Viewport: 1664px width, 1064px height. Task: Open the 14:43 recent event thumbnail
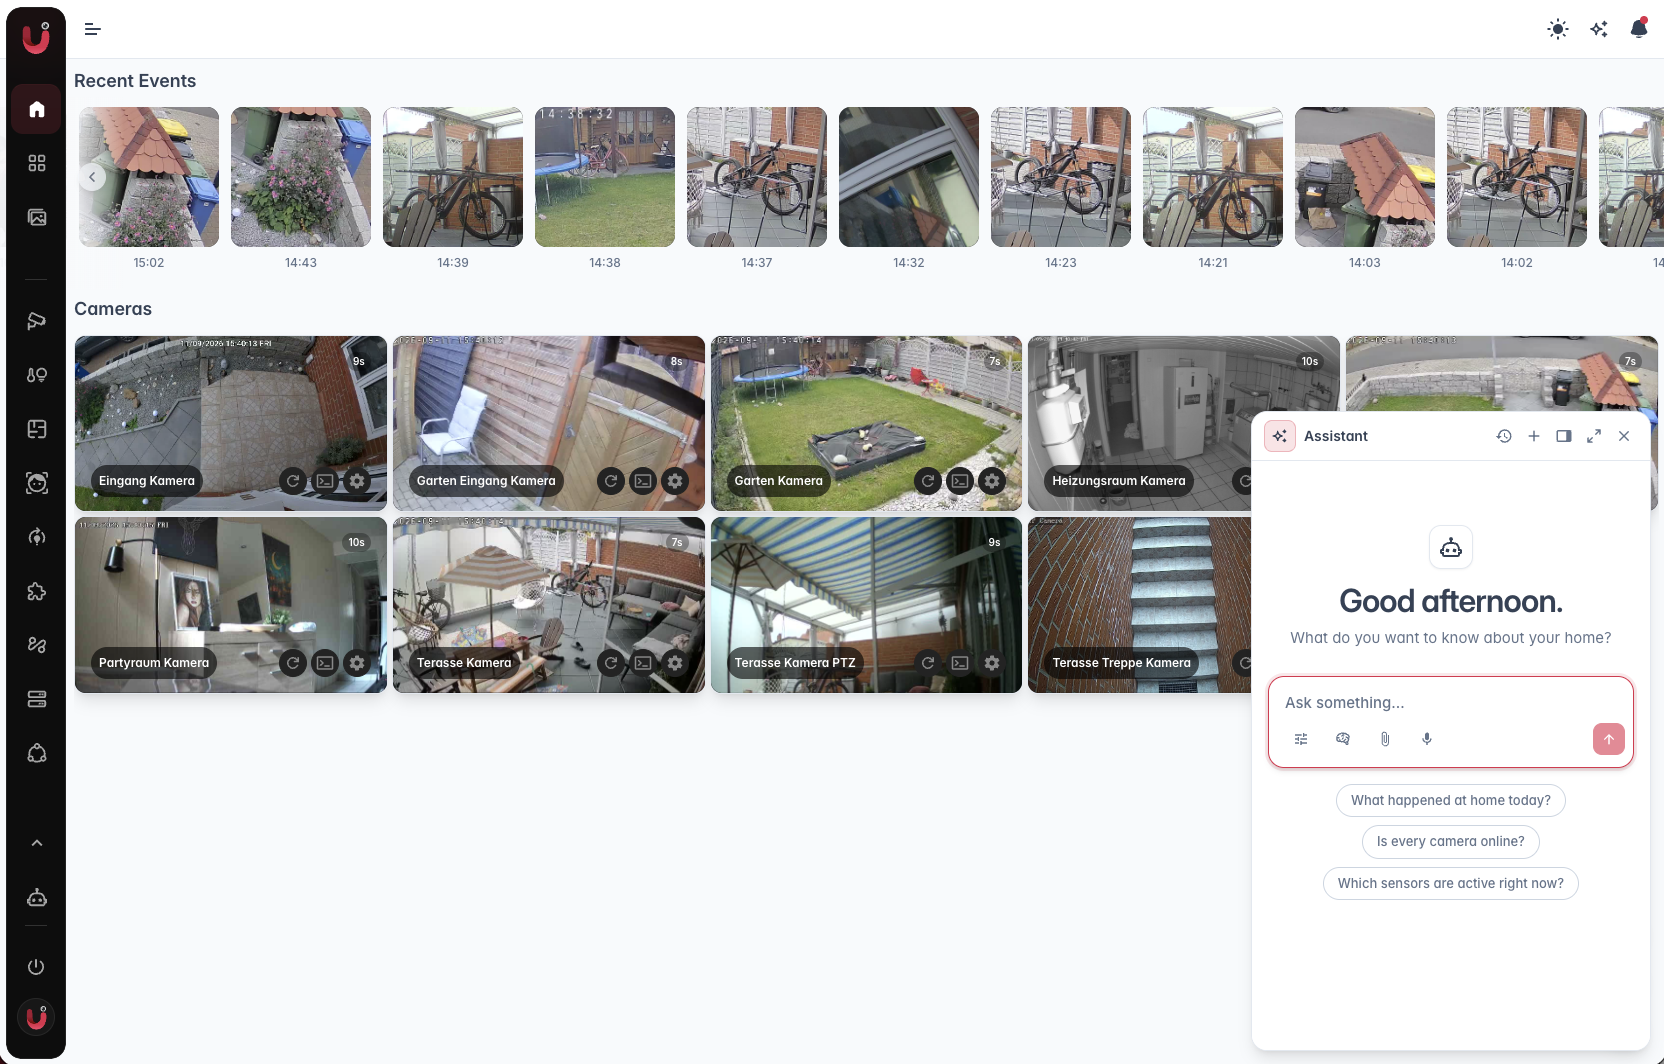(x=301, y=177)
